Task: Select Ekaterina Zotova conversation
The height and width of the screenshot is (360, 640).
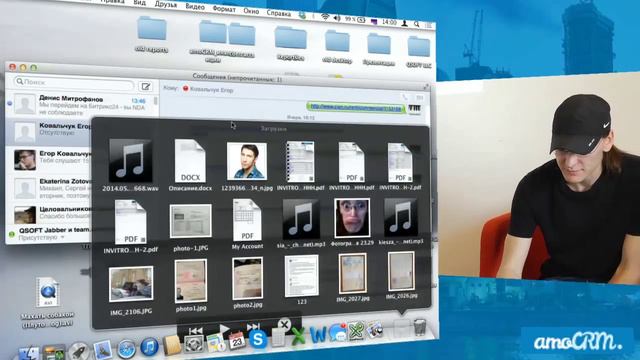Action: pos(48,188)
